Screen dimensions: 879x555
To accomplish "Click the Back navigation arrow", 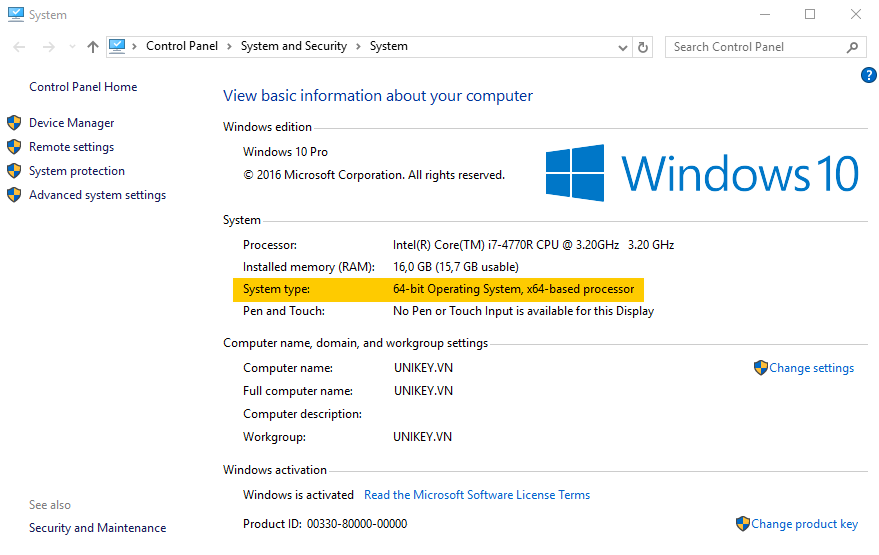I will [x=19, y=47].
